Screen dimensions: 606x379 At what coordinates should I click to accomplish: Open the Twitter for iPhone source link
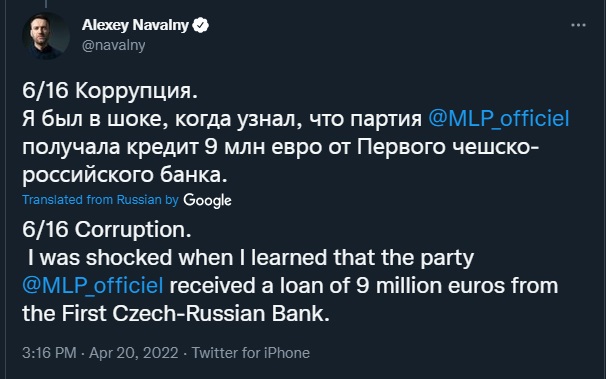[251, 353]
